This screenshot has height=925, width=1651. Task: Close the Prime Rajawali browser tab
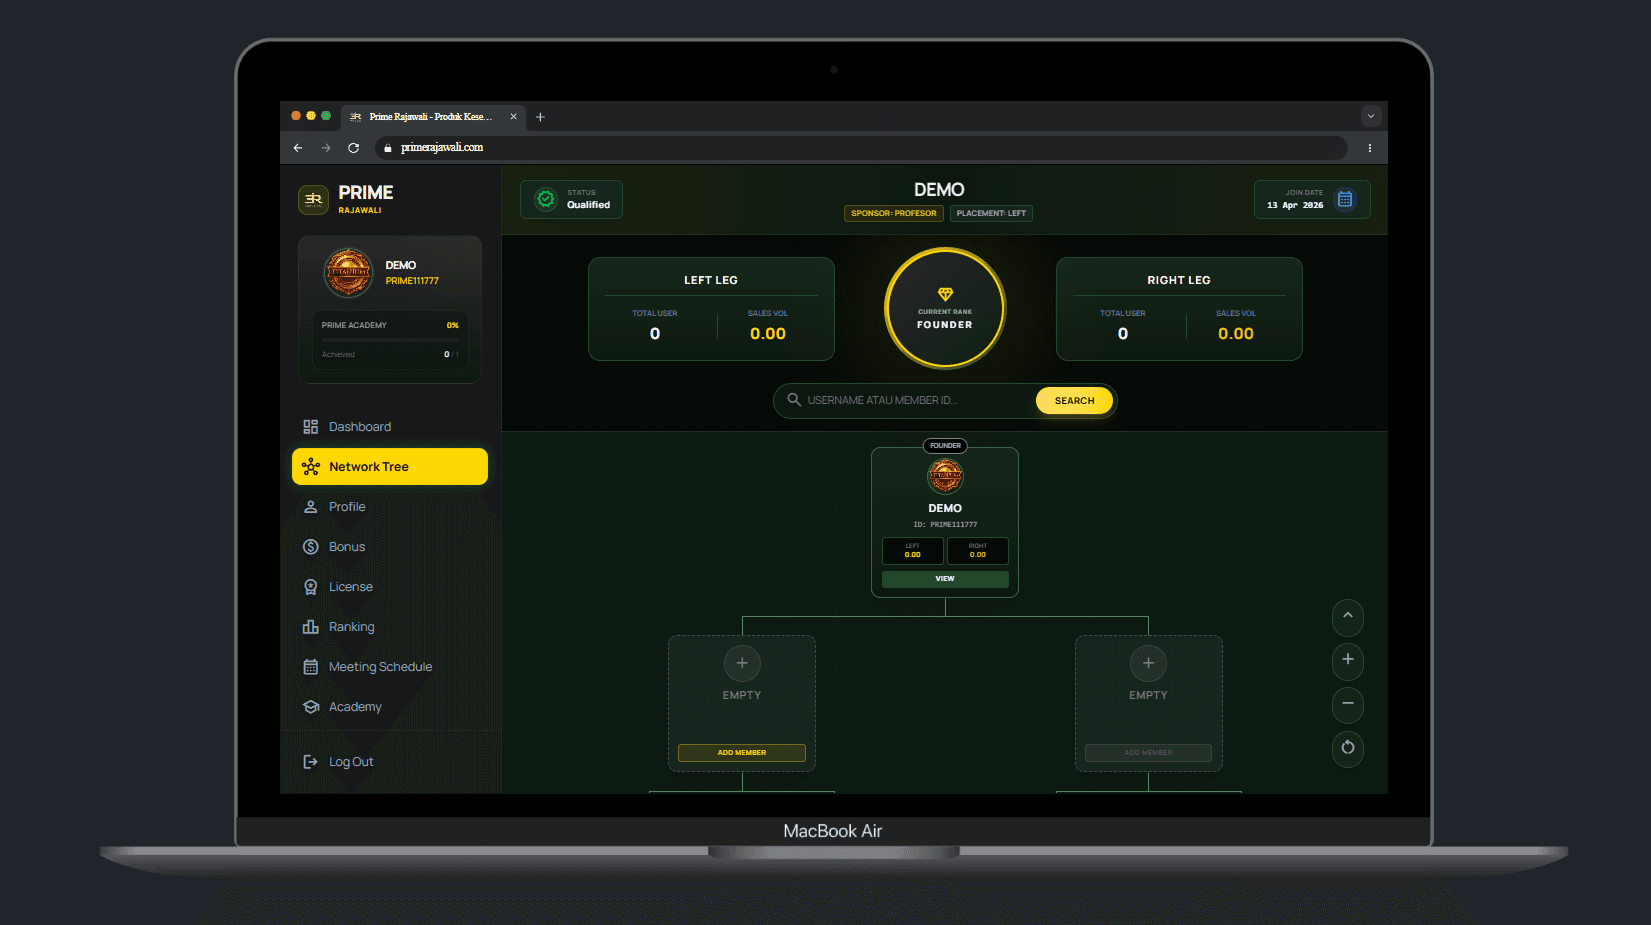[x=514, y=117]
